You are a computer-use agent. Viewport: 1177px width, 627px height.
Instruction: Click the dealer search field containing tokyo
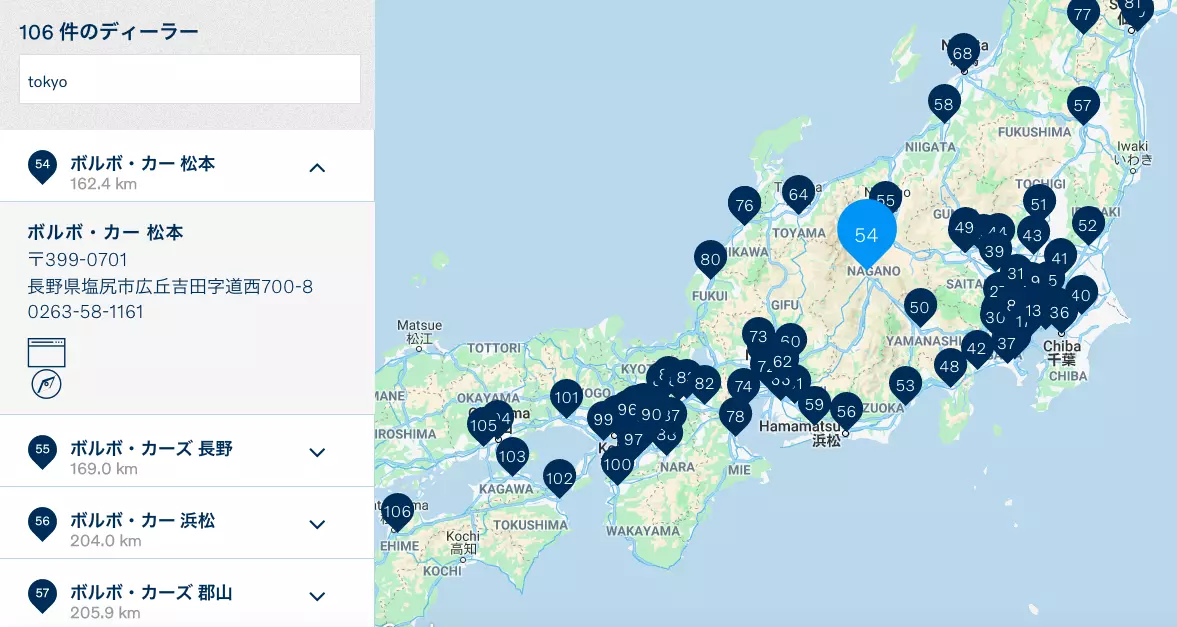pos(190,79)
